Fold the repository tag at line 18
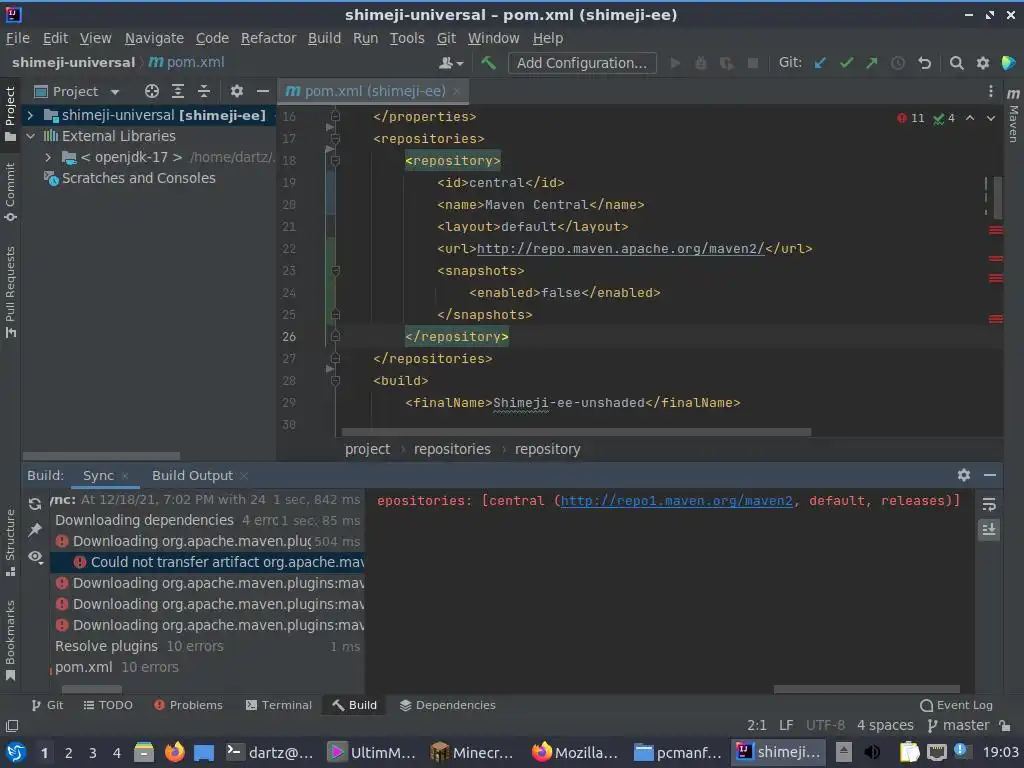Image resolution: width=1024 pixels, height=768 pixels. tap(335, 161)
